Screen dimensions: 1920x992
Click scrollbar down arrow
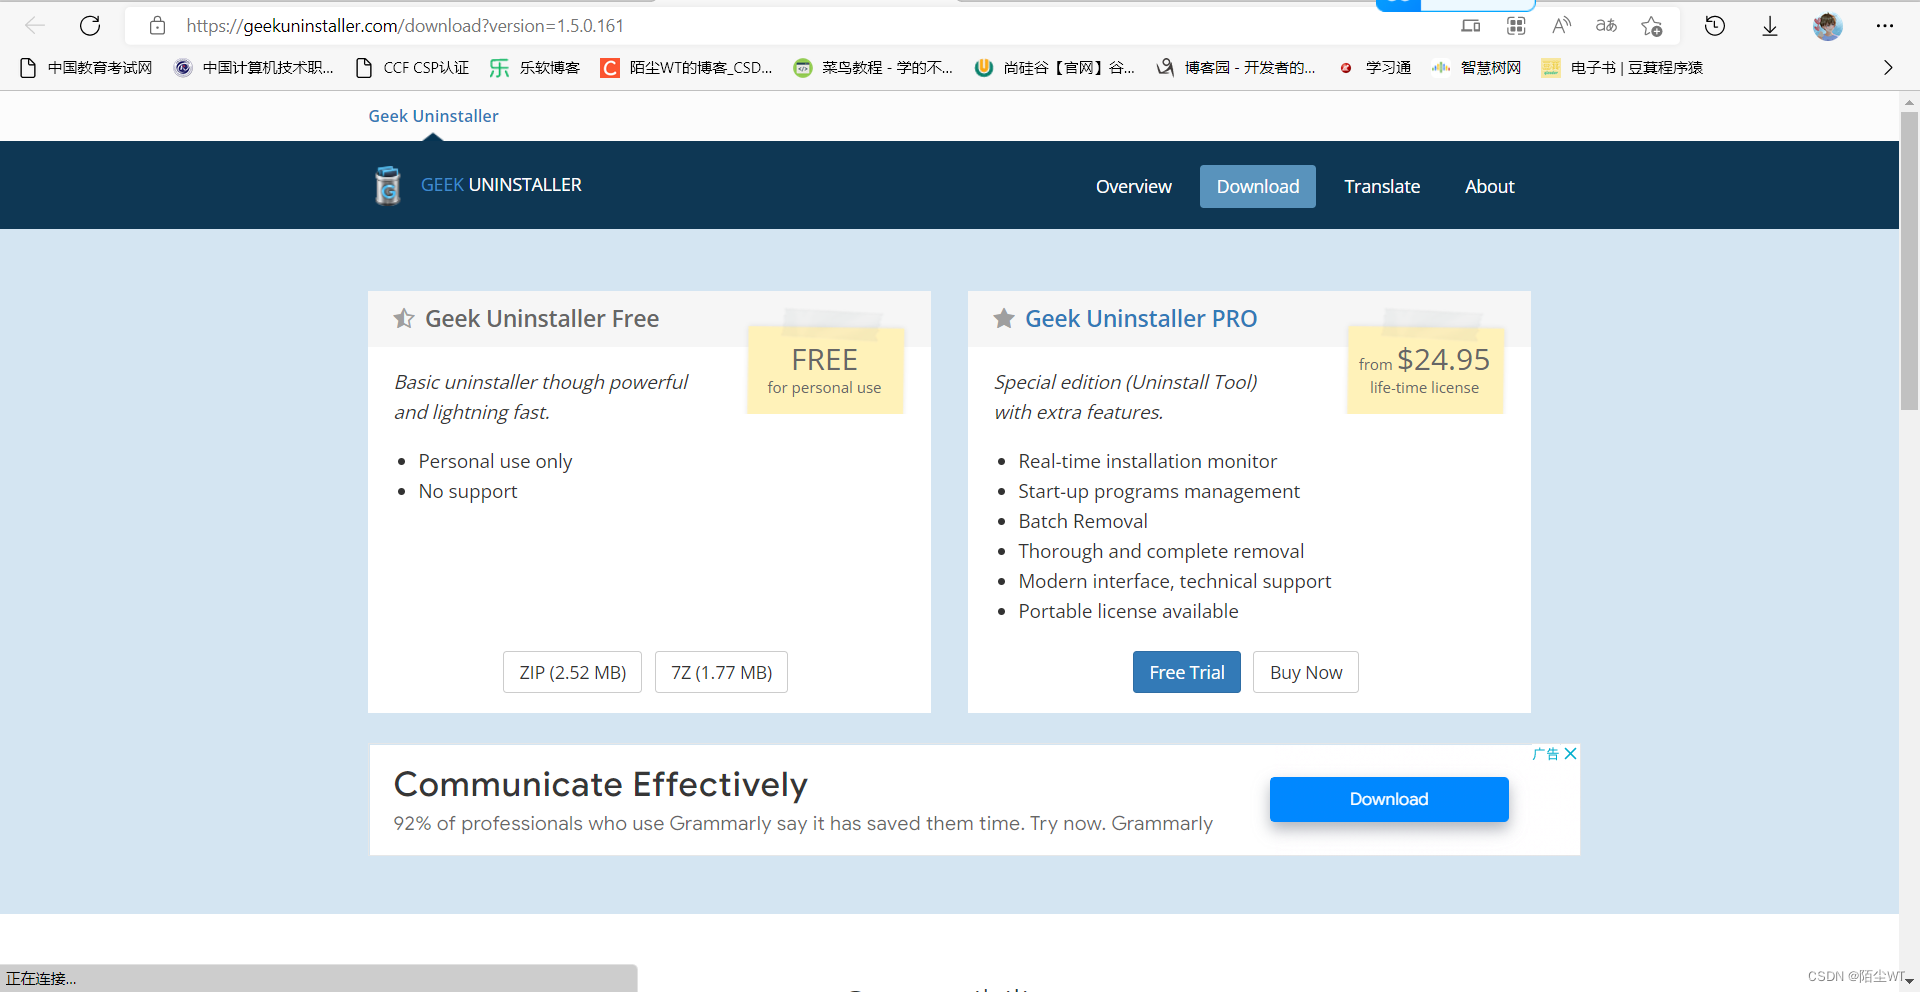[x=1909, y=982]
